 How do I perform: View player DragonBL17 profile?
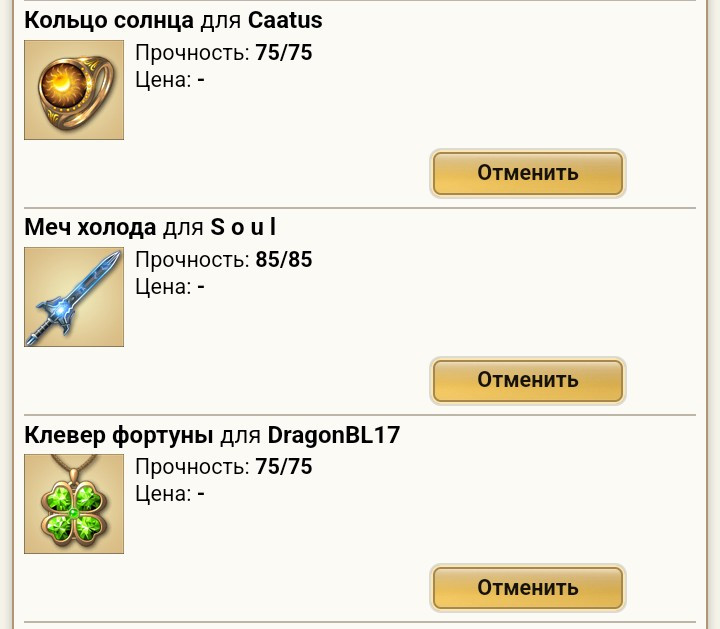[x=334, y=435]
